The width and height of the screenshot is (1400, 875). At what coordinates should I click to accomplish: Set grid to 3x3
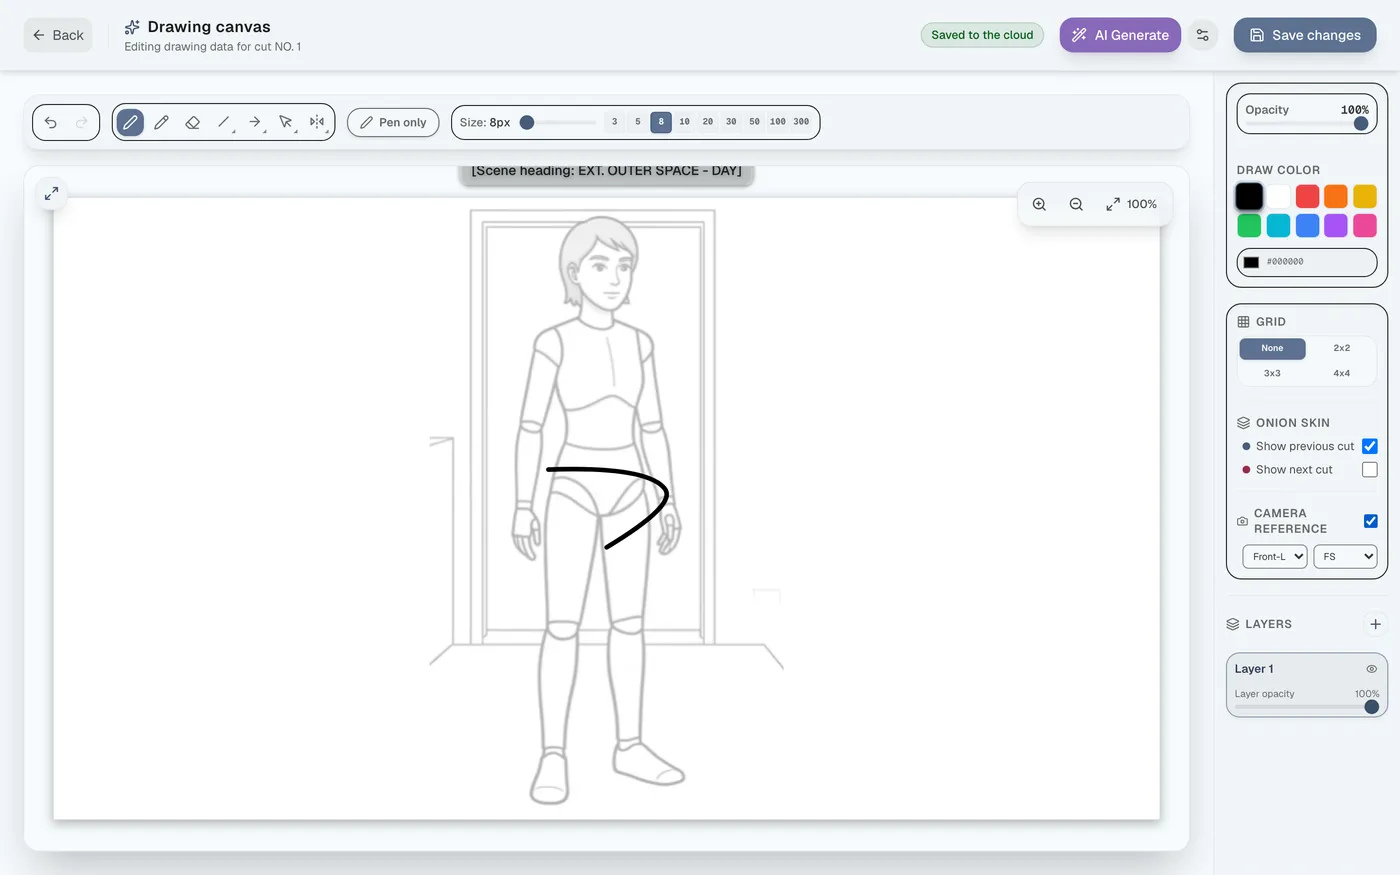pyautogui.click(x=1272, y=373)
